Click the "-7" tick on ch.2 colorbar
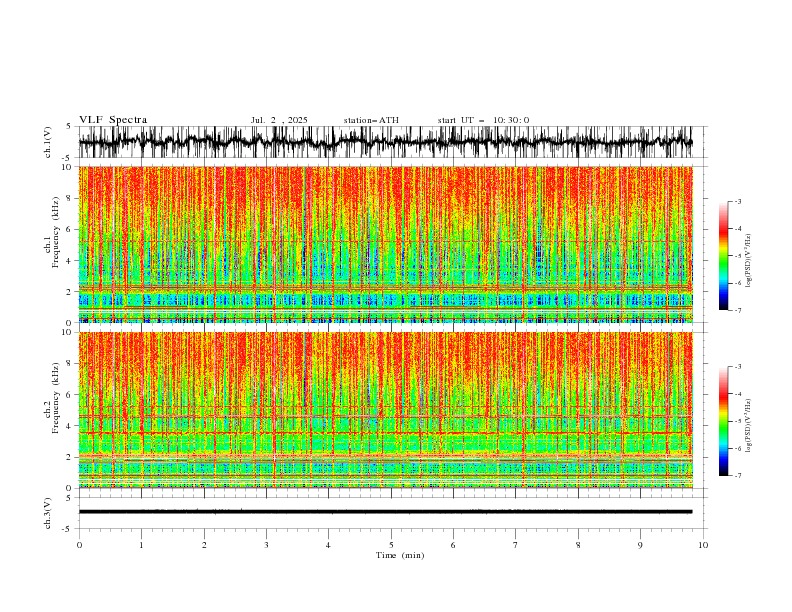This screenshot has width=792, height=612. point(737,476)
